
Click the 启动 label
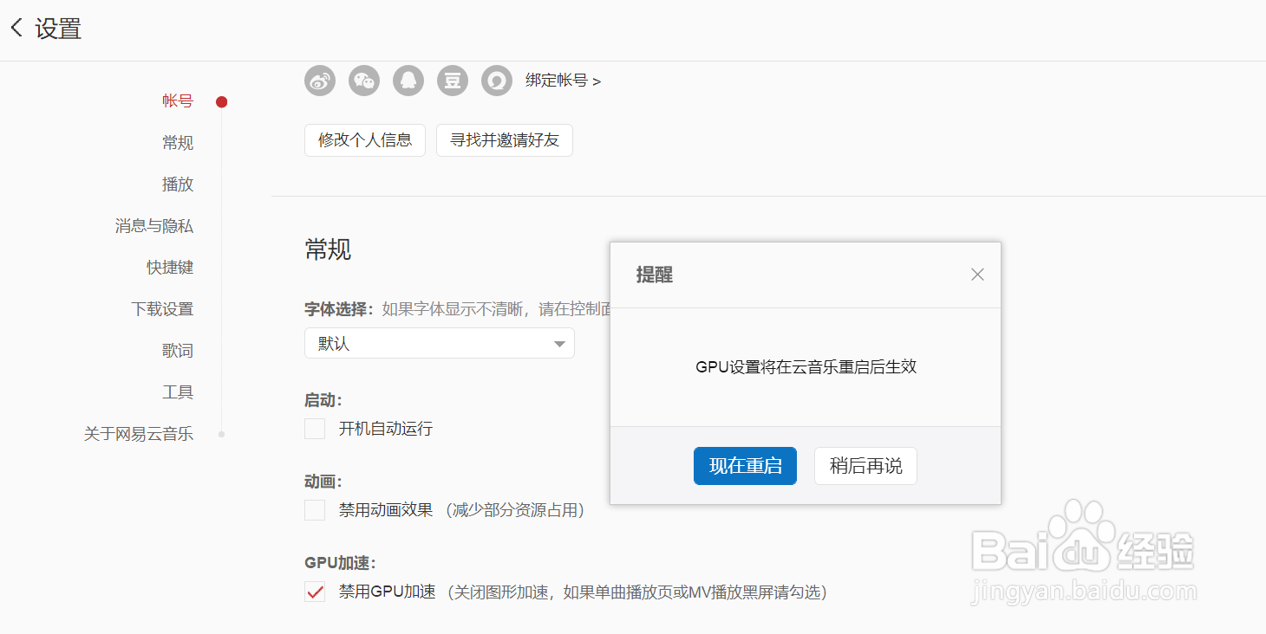tap(323, 400)
